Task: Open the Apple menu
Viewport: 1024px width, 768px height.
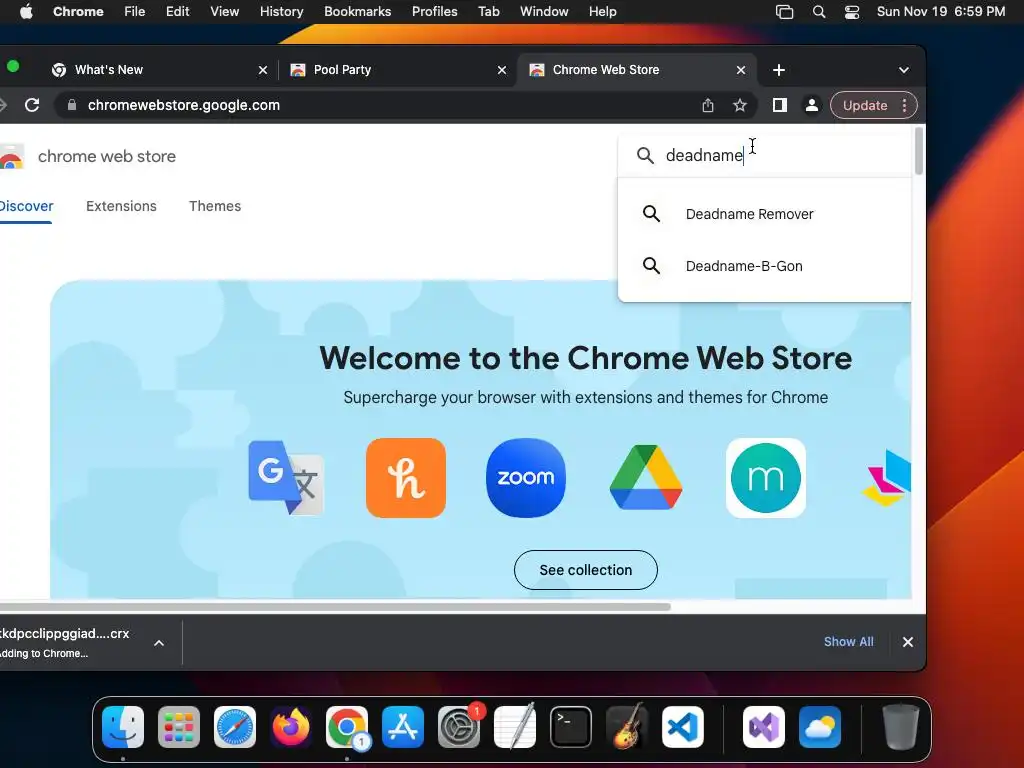Action: pos(26,12)
